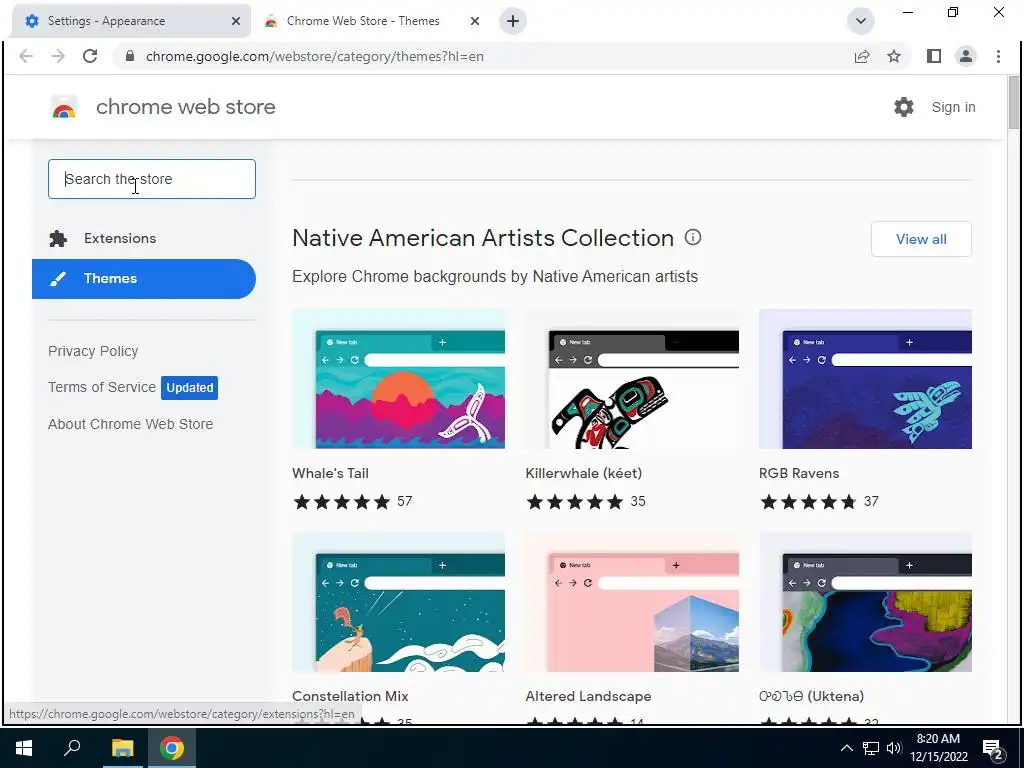
Task: Focus the Search the store field
Action: (152, 179)
